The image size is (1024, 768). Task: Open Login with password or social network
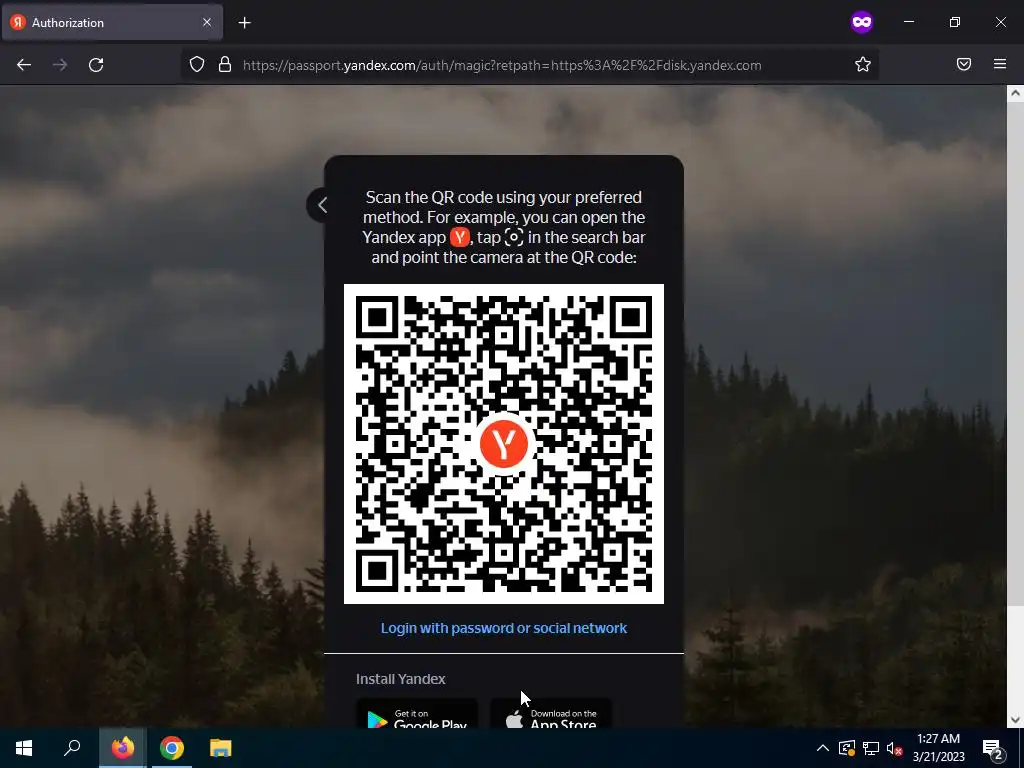[x=504, y=628]
